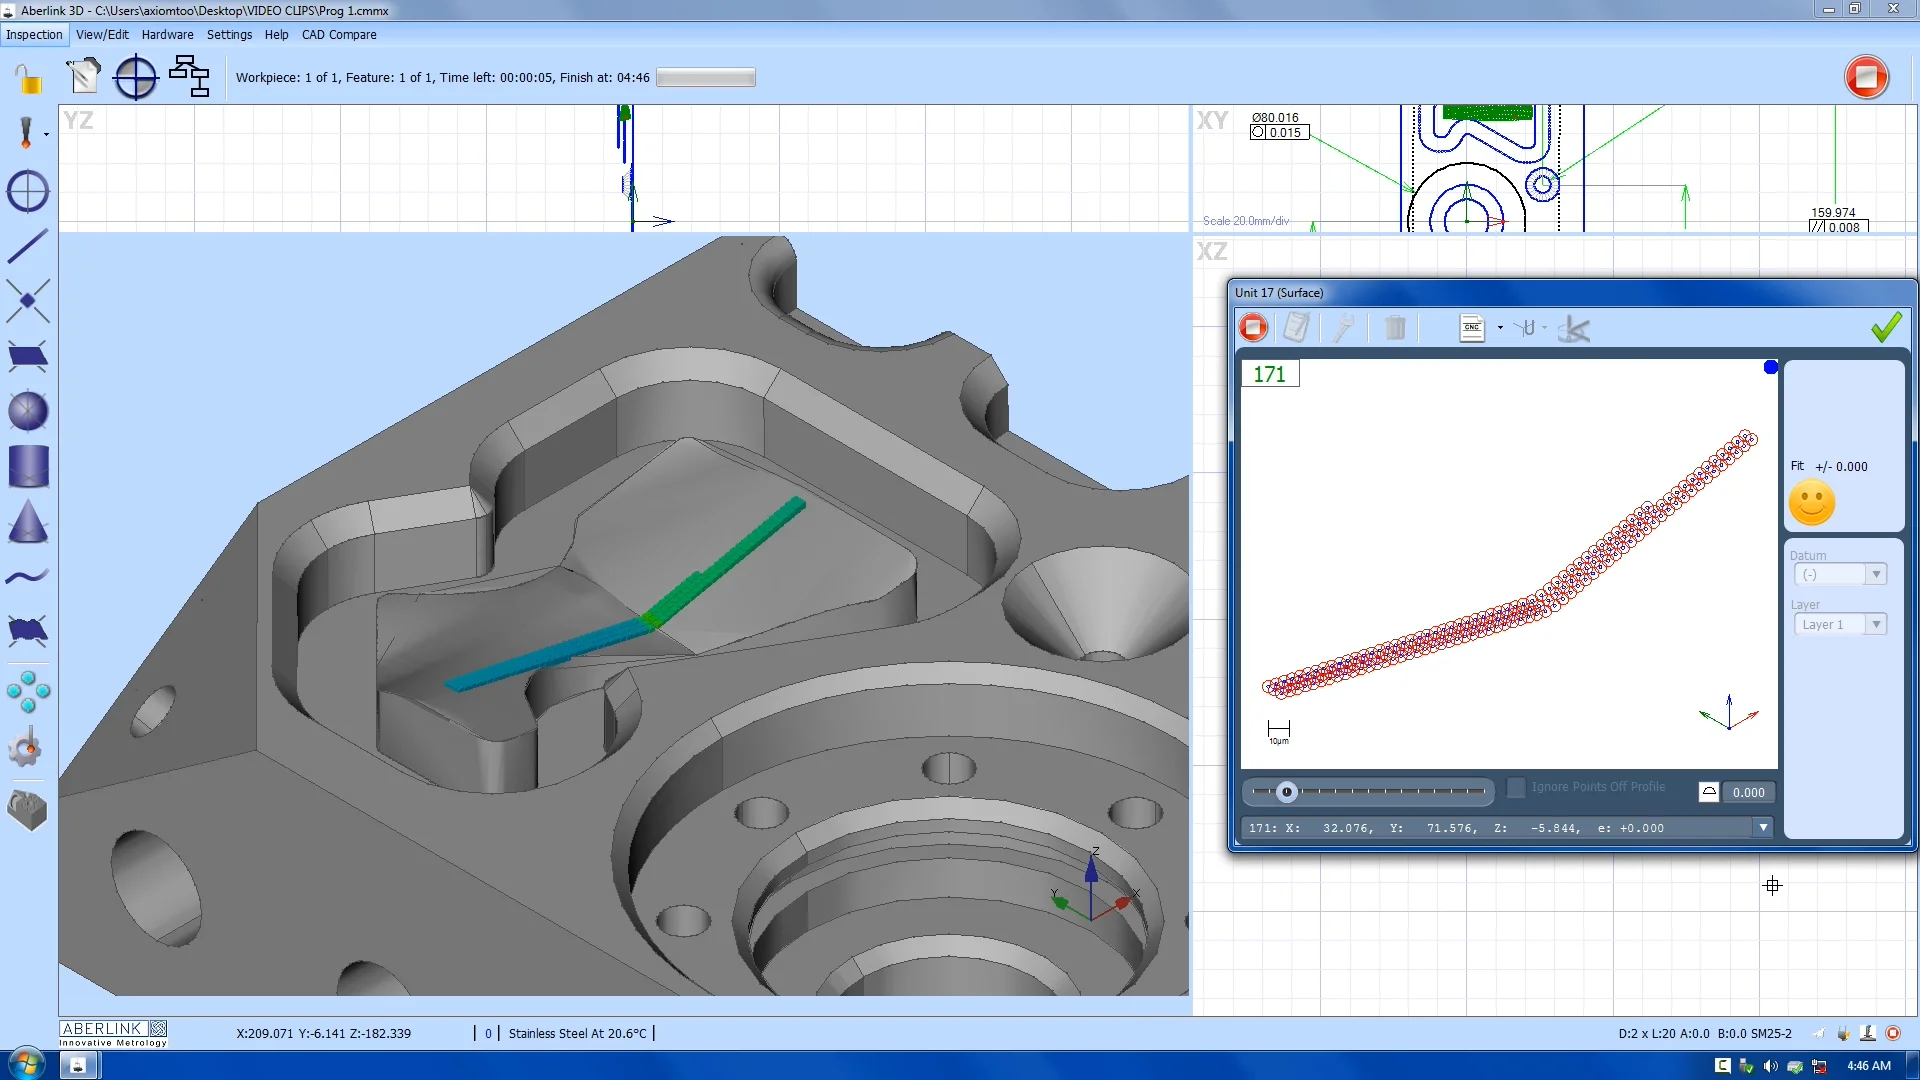
Task: Click the trash icon in Unit 17 dialog
Action: 1396,328
